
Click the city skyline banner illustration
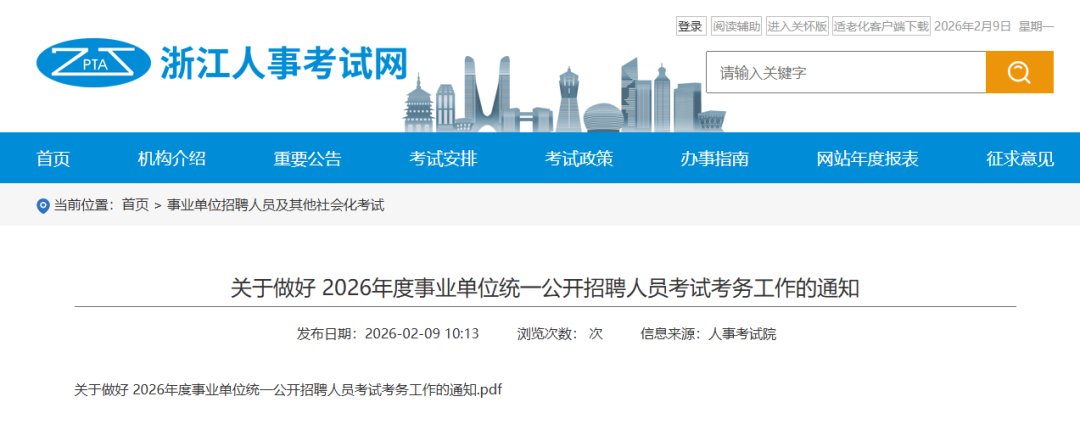click(x=563, y=94)
